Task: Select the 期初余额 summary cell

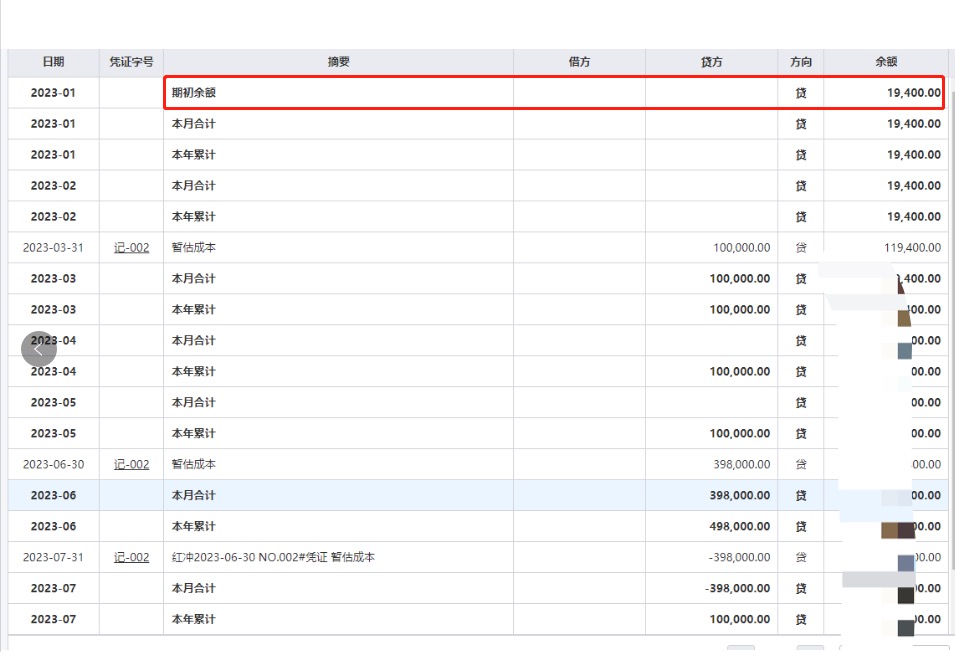Action: (x=338, y=93)
